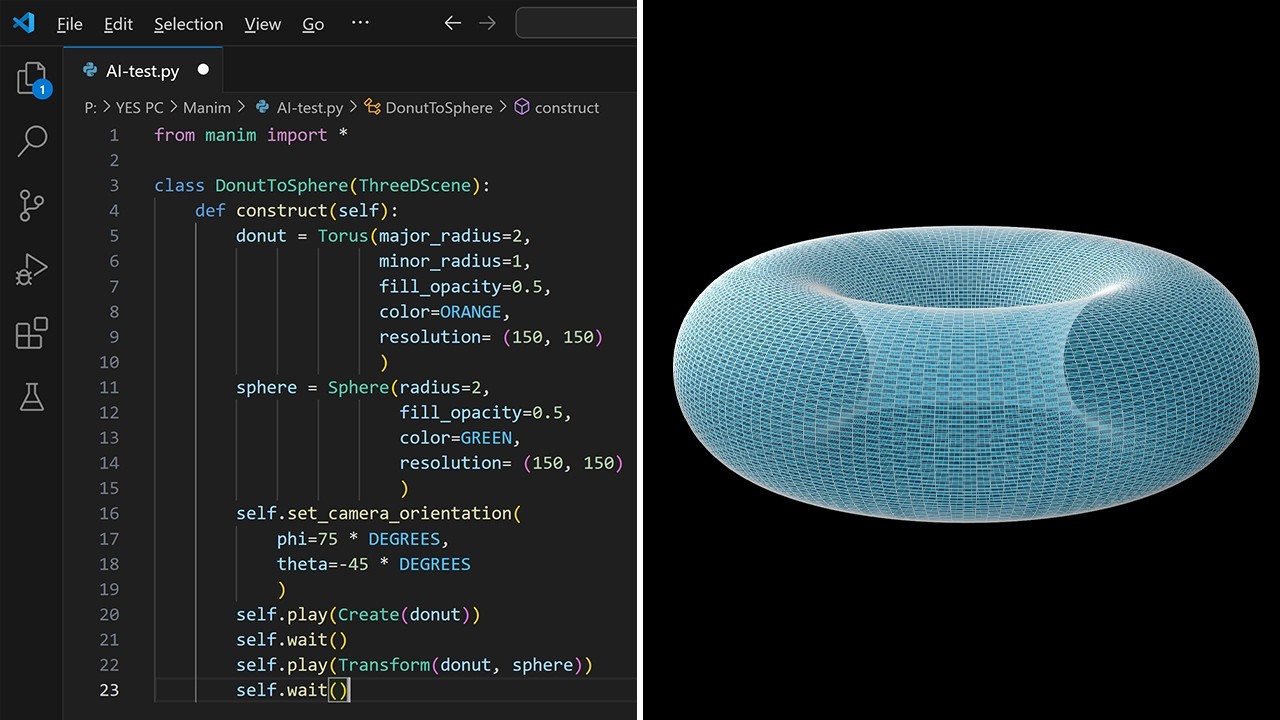Open the Selection menu
This screenshot has width=1280, height=720.
[x=189, y=24]
